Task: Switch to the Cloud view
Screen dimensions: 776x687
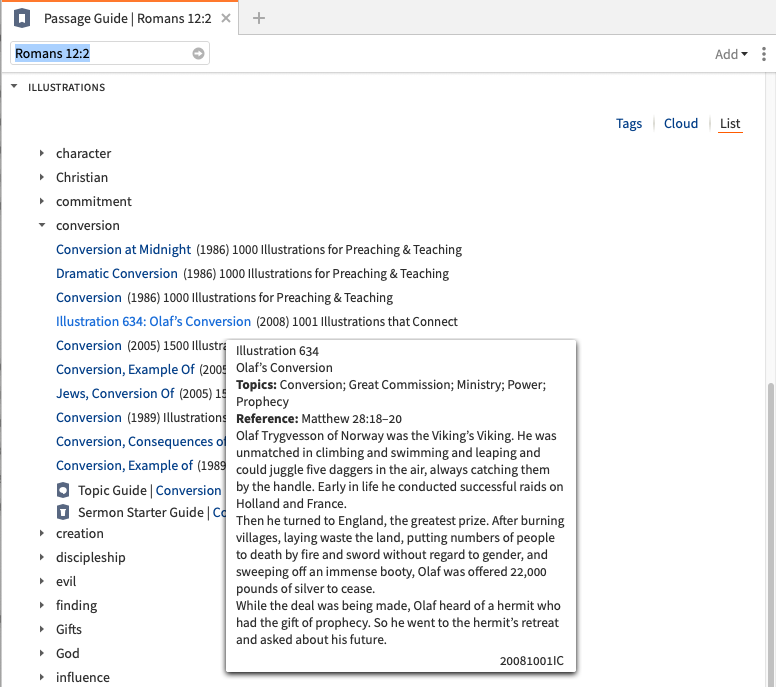Action: coord(680,123)
